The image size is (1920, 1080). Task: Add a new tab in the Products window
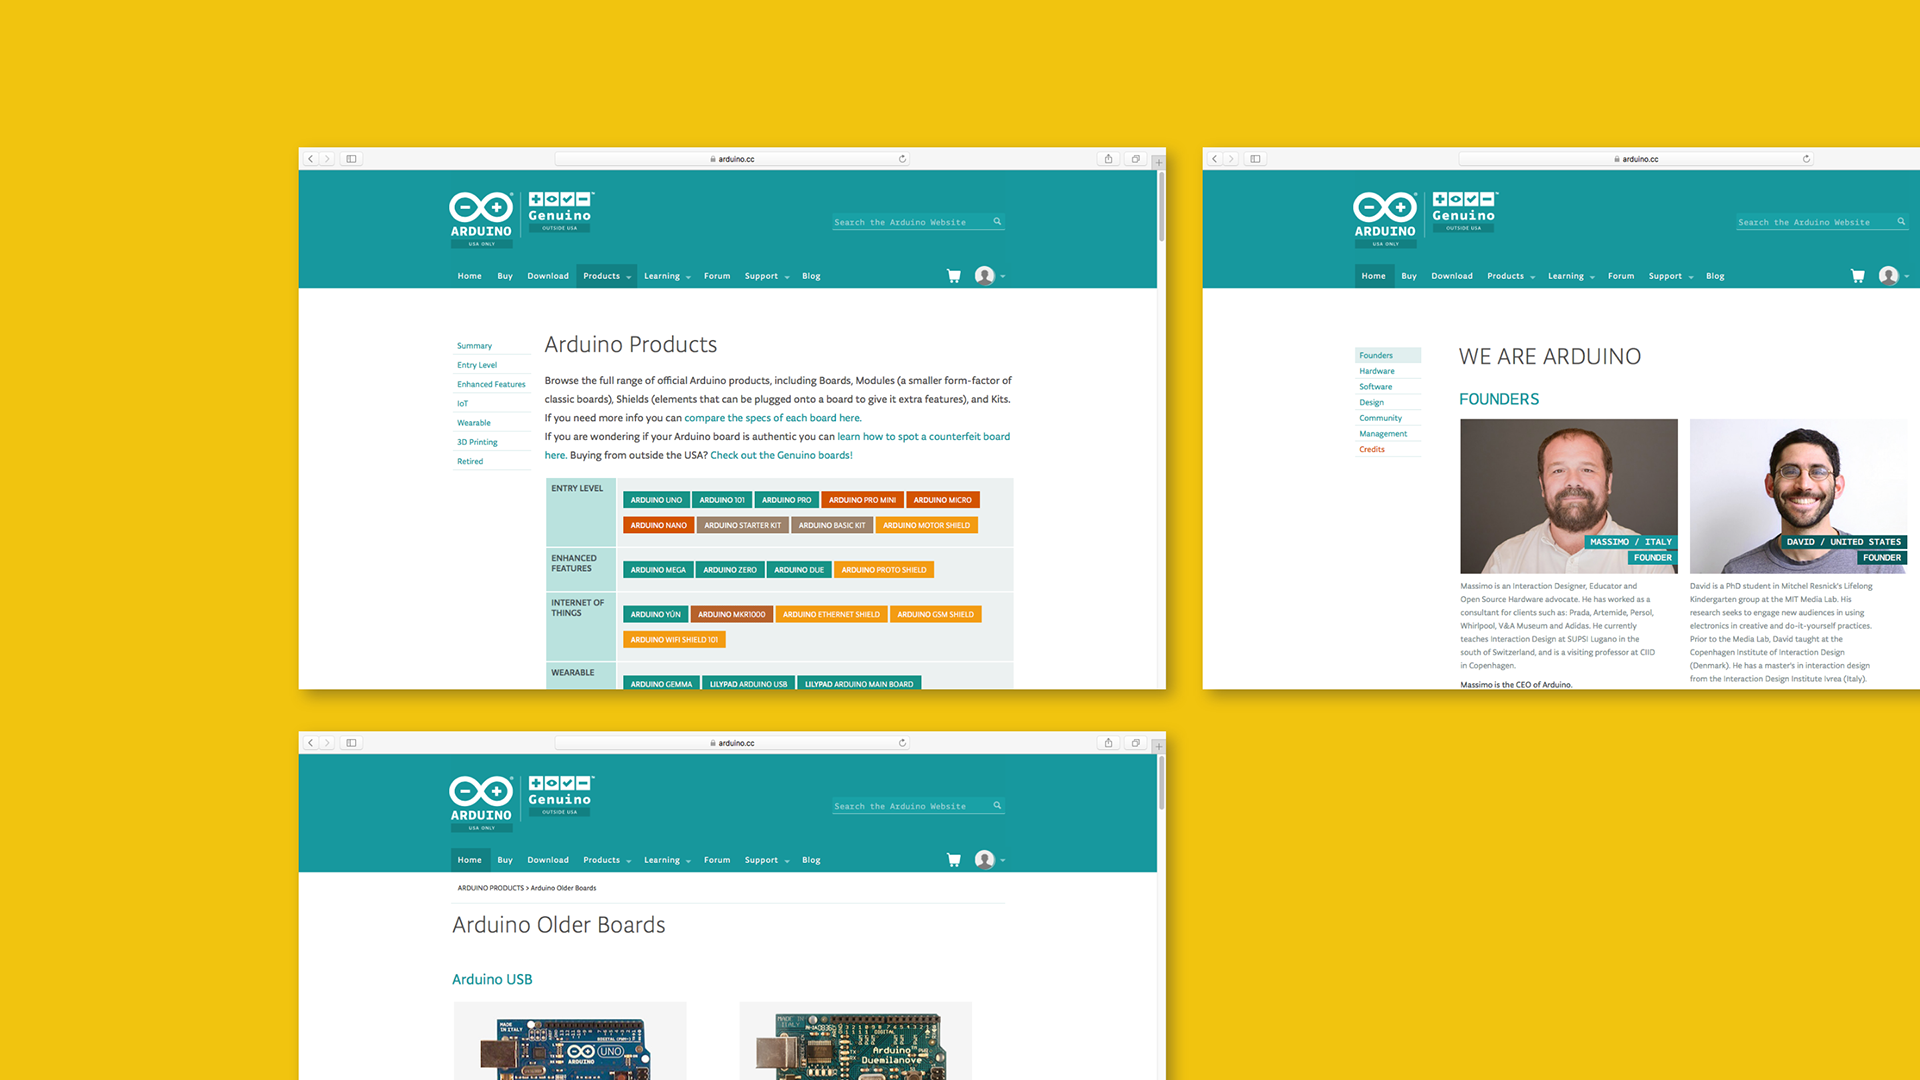[1159, 162]
